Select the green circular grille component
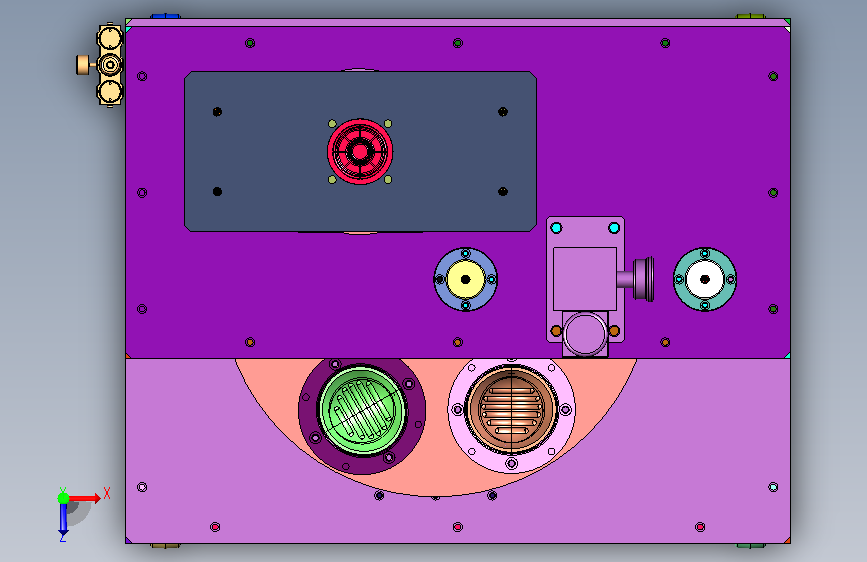867x562 pixels. point(362,410)
